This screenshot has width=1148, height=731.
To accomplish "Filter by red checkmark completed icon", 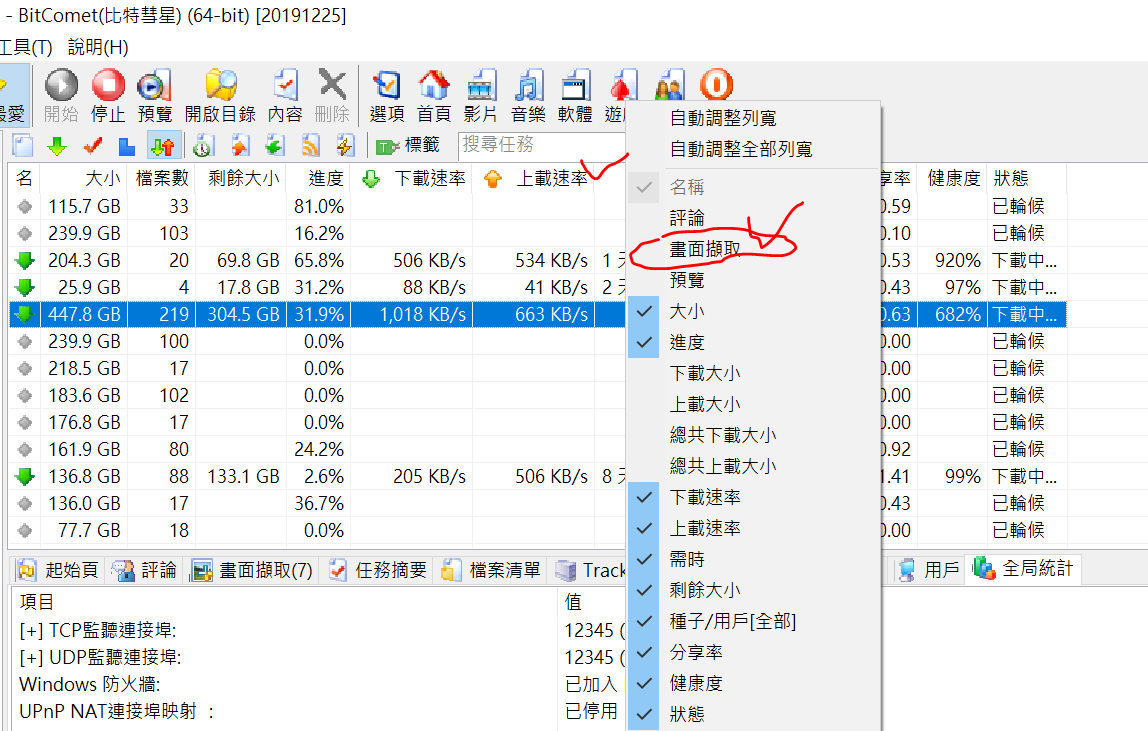I will (x=92, y=146).
